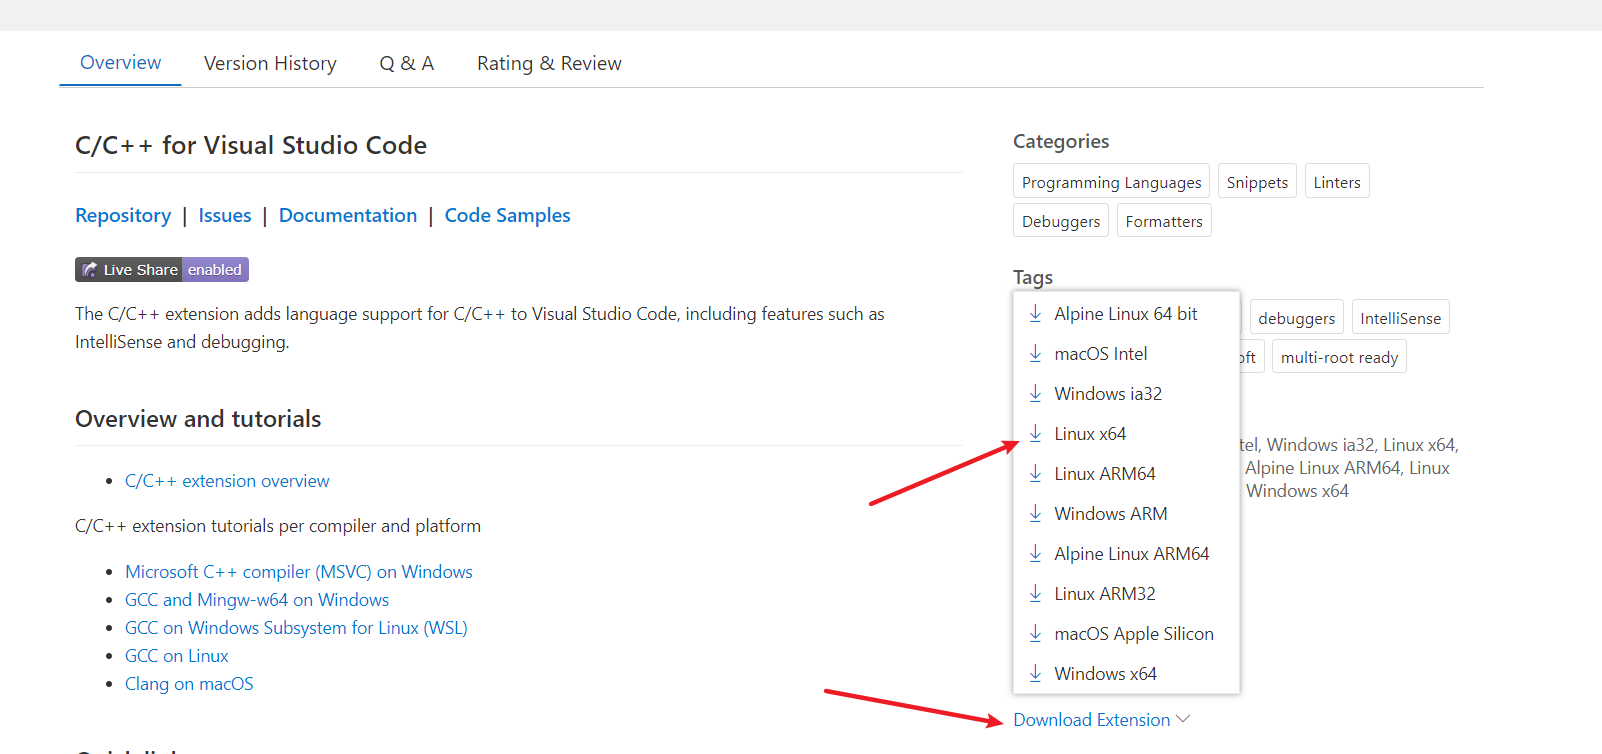Image resolution: width=1602 pixels, height=754 pixels.
Task: Click download arrow icon for macOS Apple Silicon
Action: (1035, 634)
